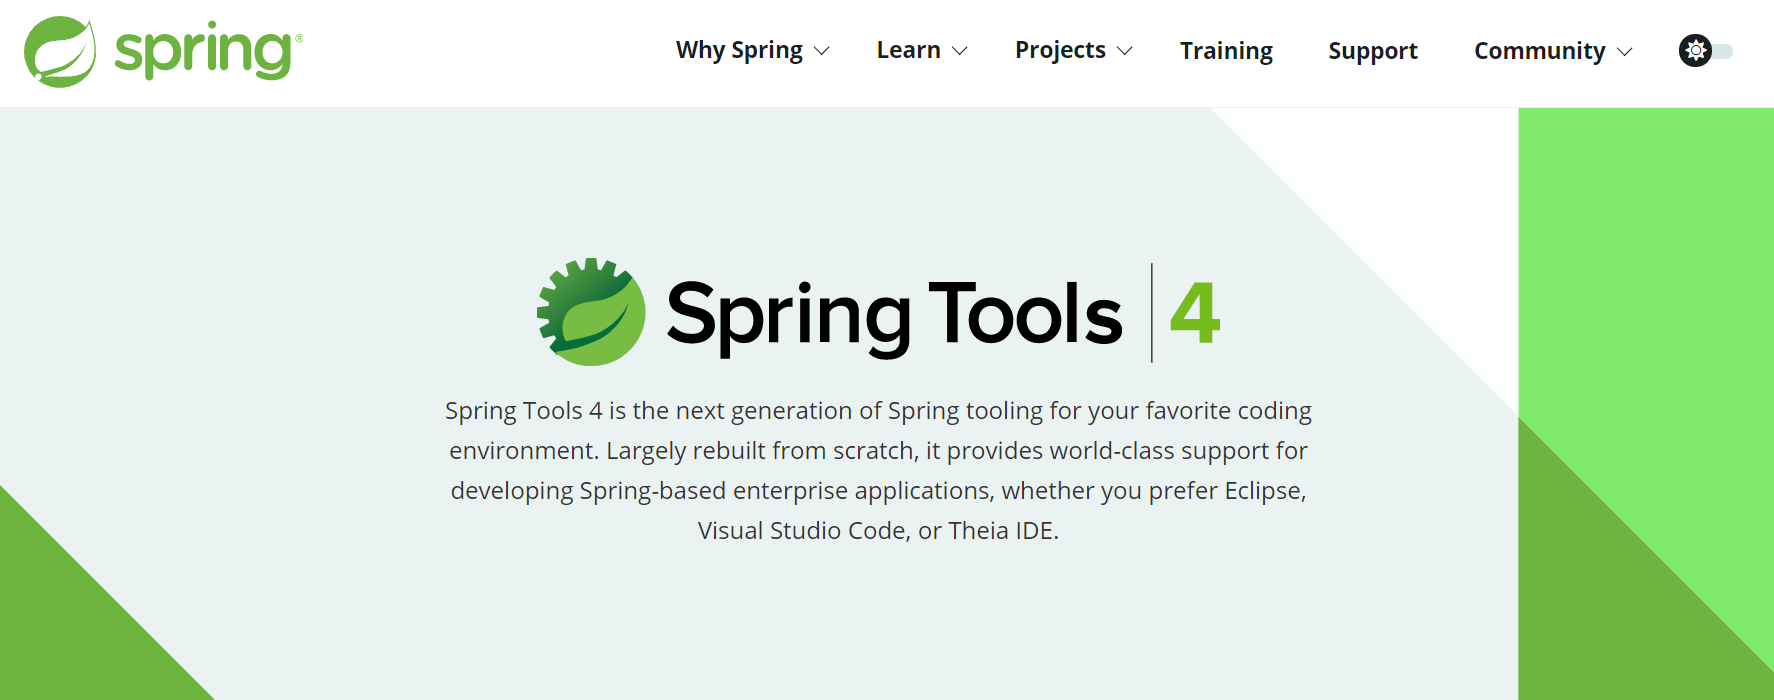Toggle the dark mode theme switch
This screenshot has height=700, width=1774.
tap(1706, 50)
